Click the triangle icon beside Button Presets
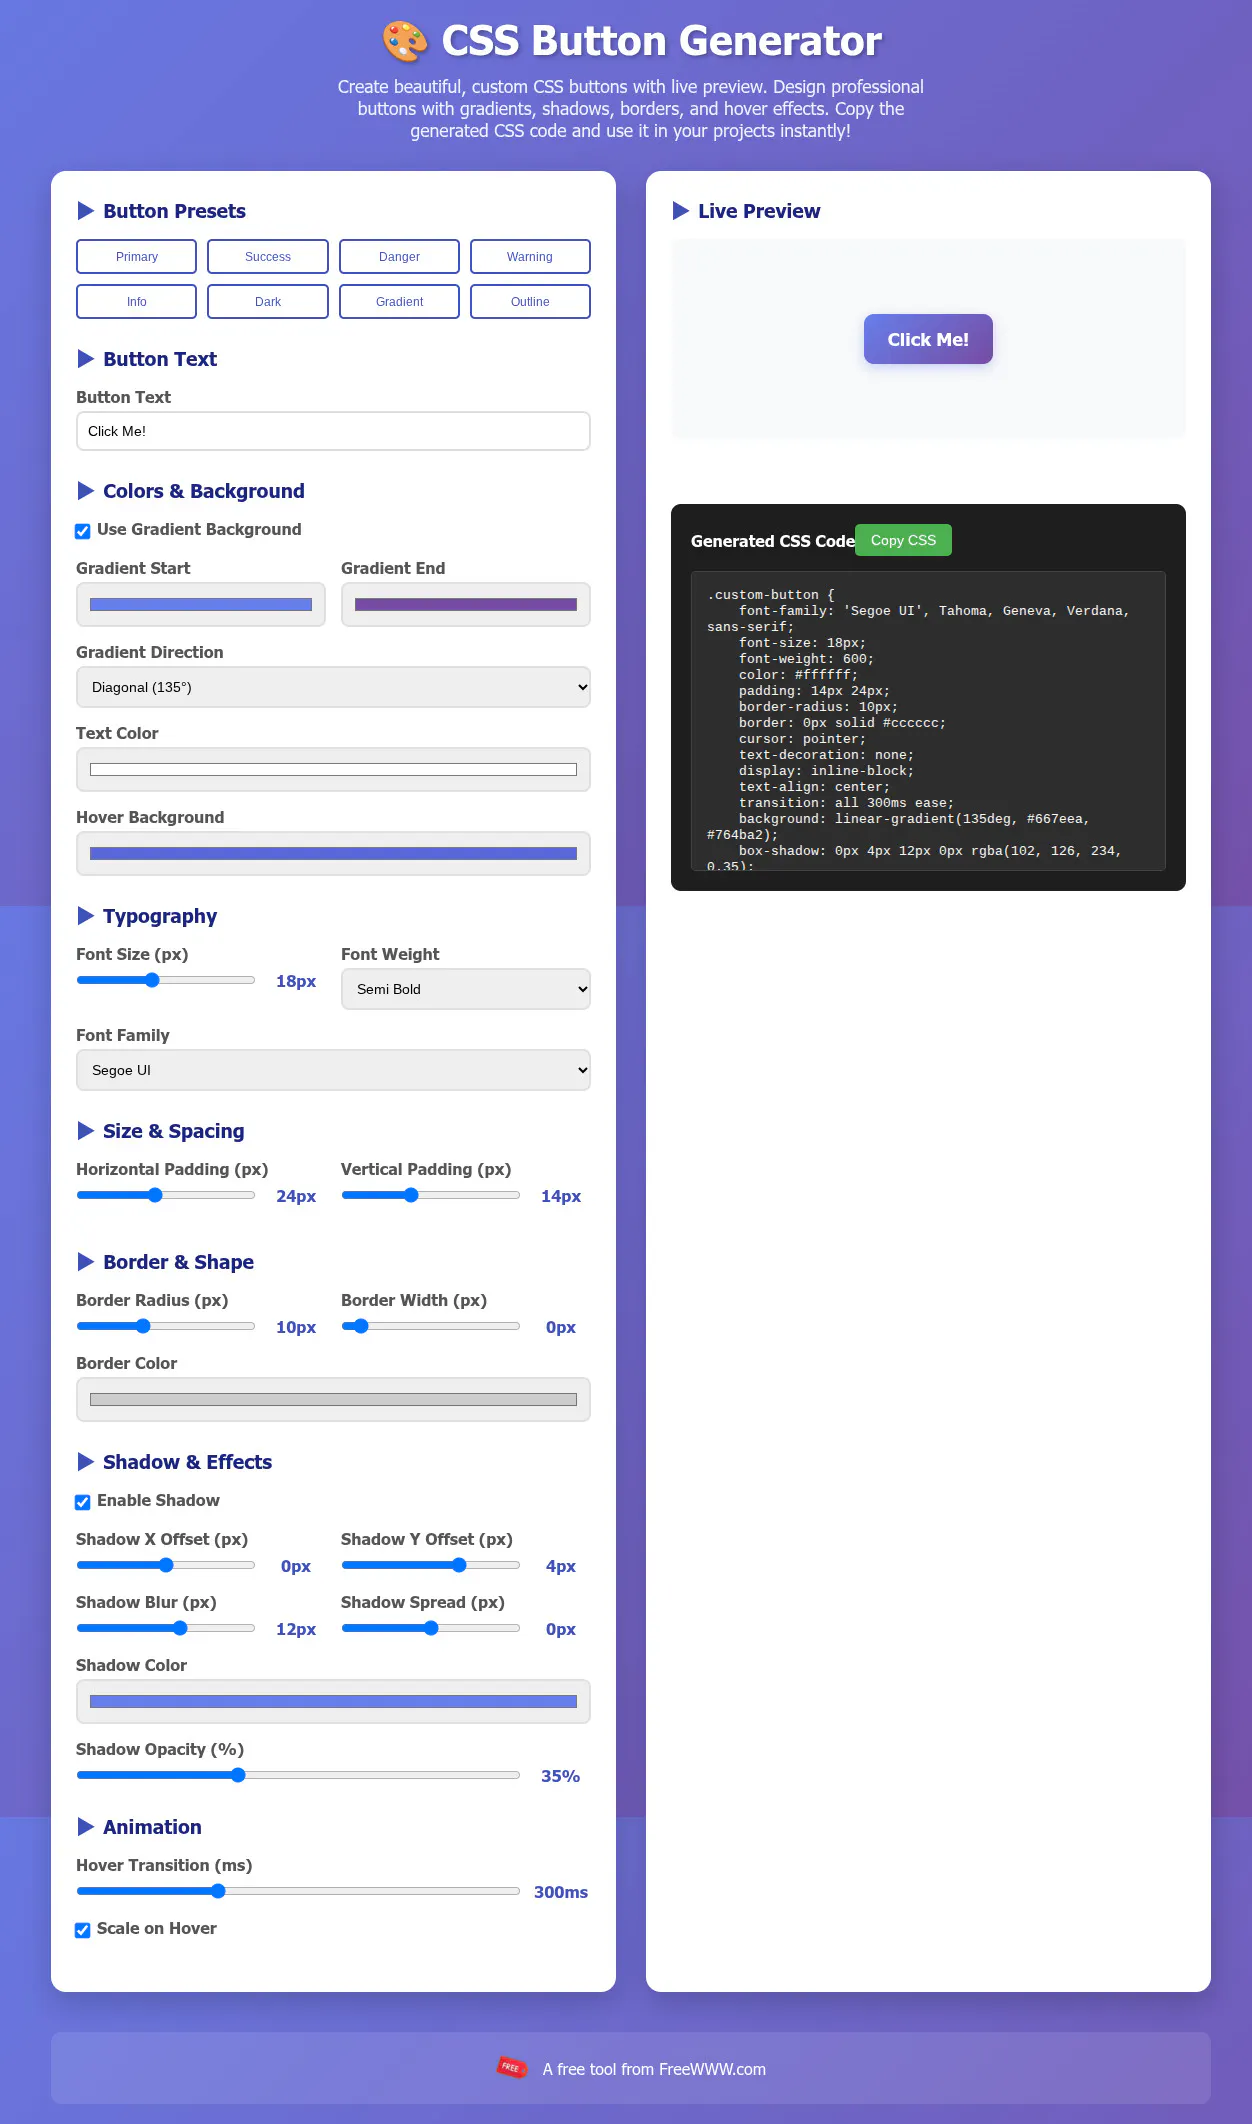Viewport: 1252px width, 2124px height. click(x=86, y=211)
